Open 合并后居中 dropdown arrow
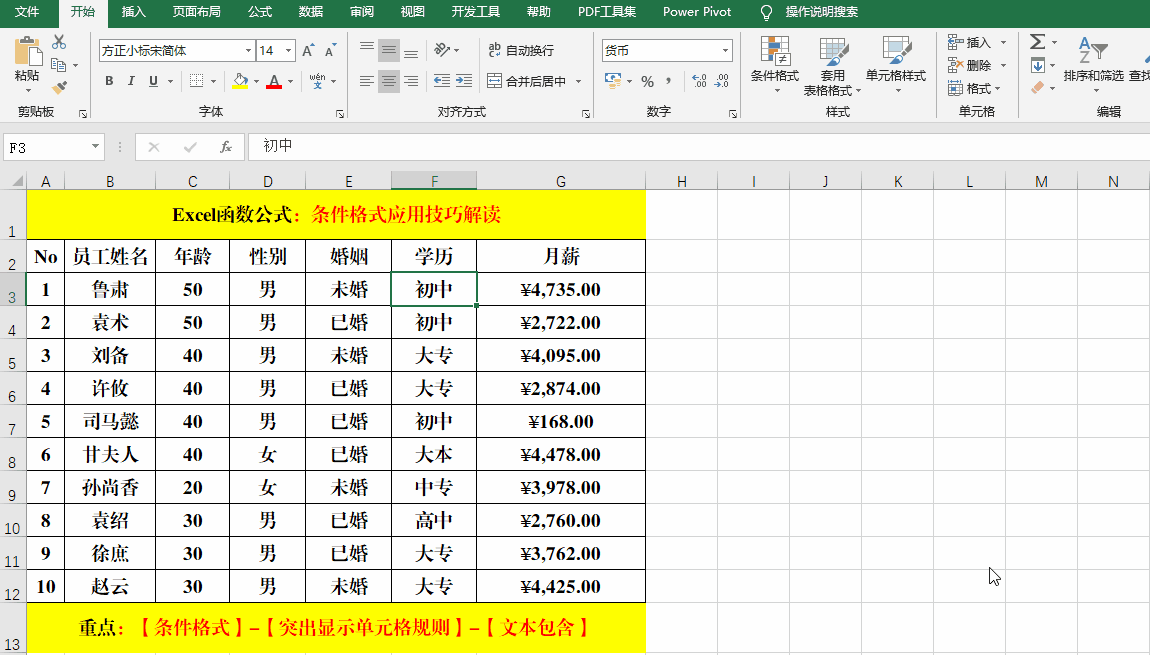This screenshot has width=1150, height=655. click(x=578, y=81)
